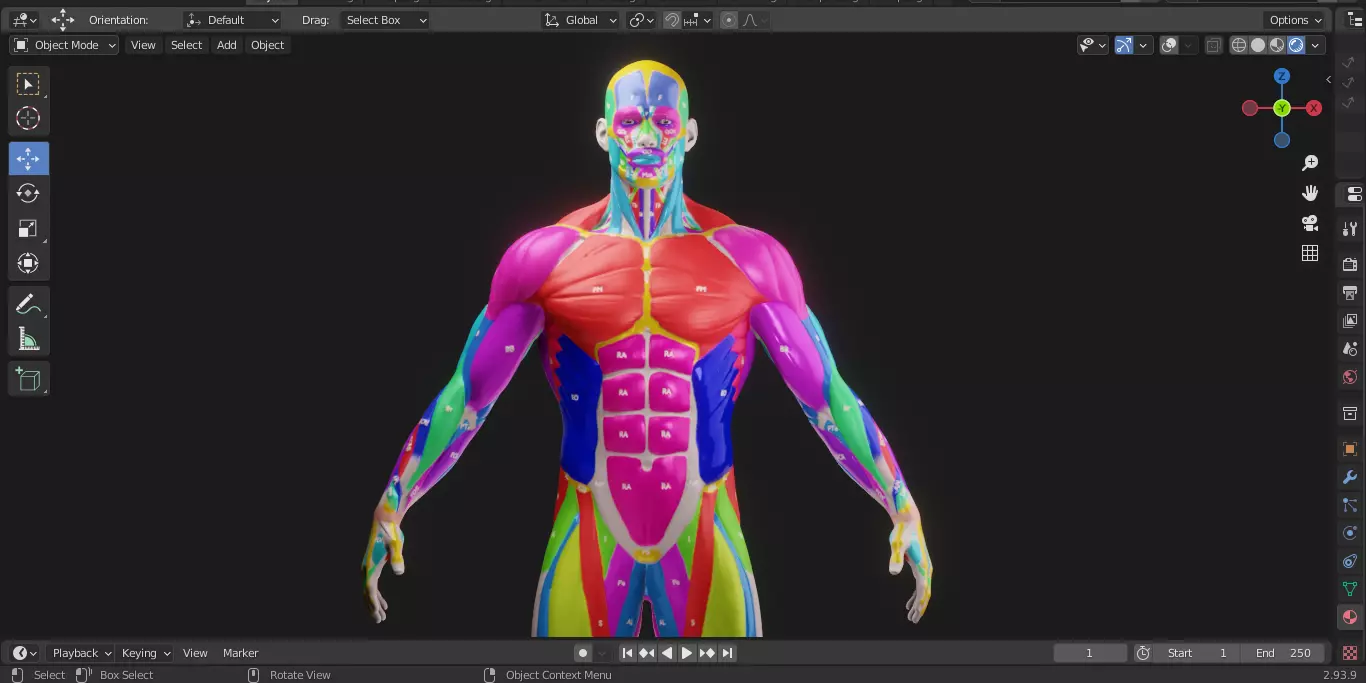
Task: Select the Annotate tool
Action: pos(28,304)
